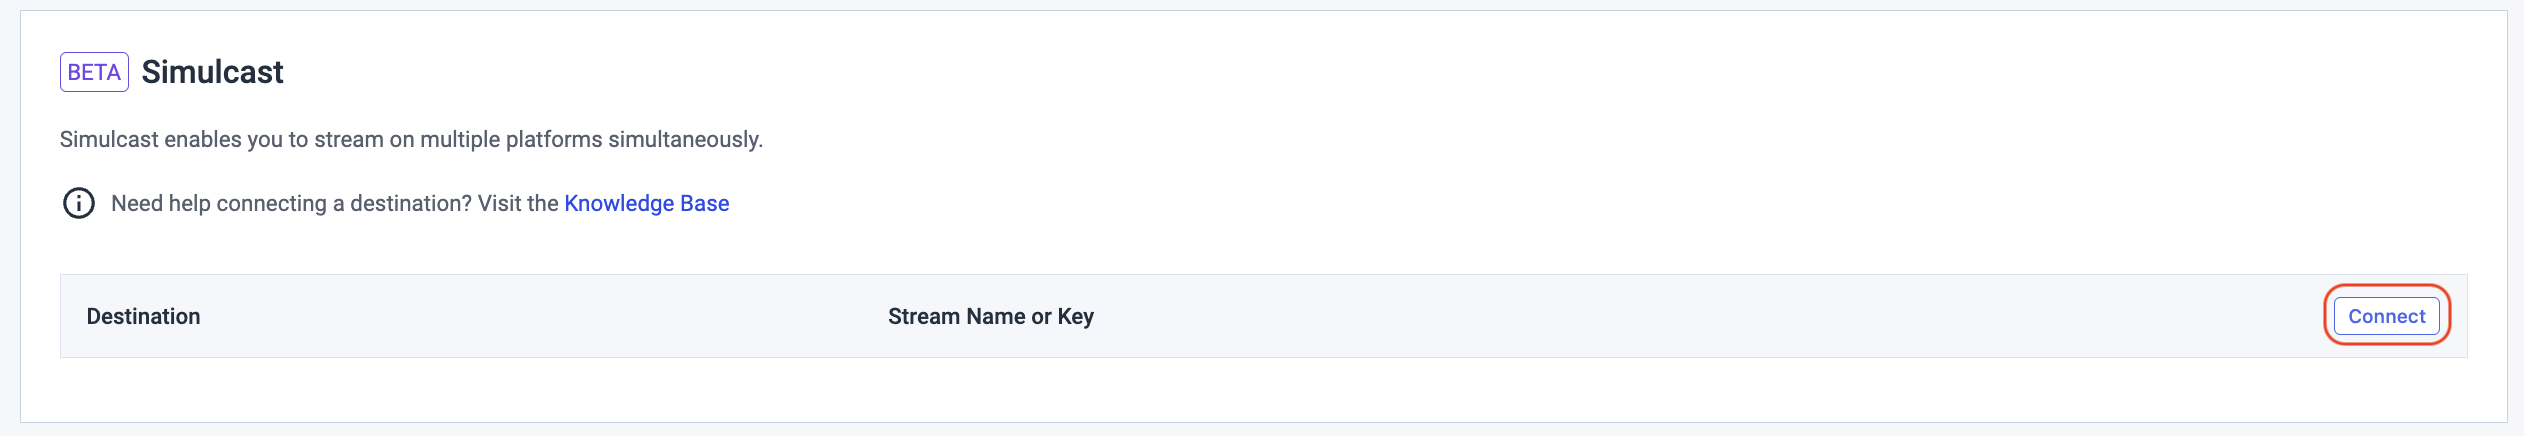
Task: Click the Connect button
Action: click(2387, 316)
